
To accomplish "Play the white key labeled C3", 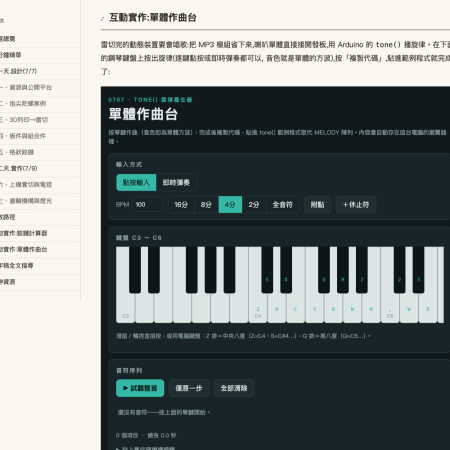I will [125, 308].
